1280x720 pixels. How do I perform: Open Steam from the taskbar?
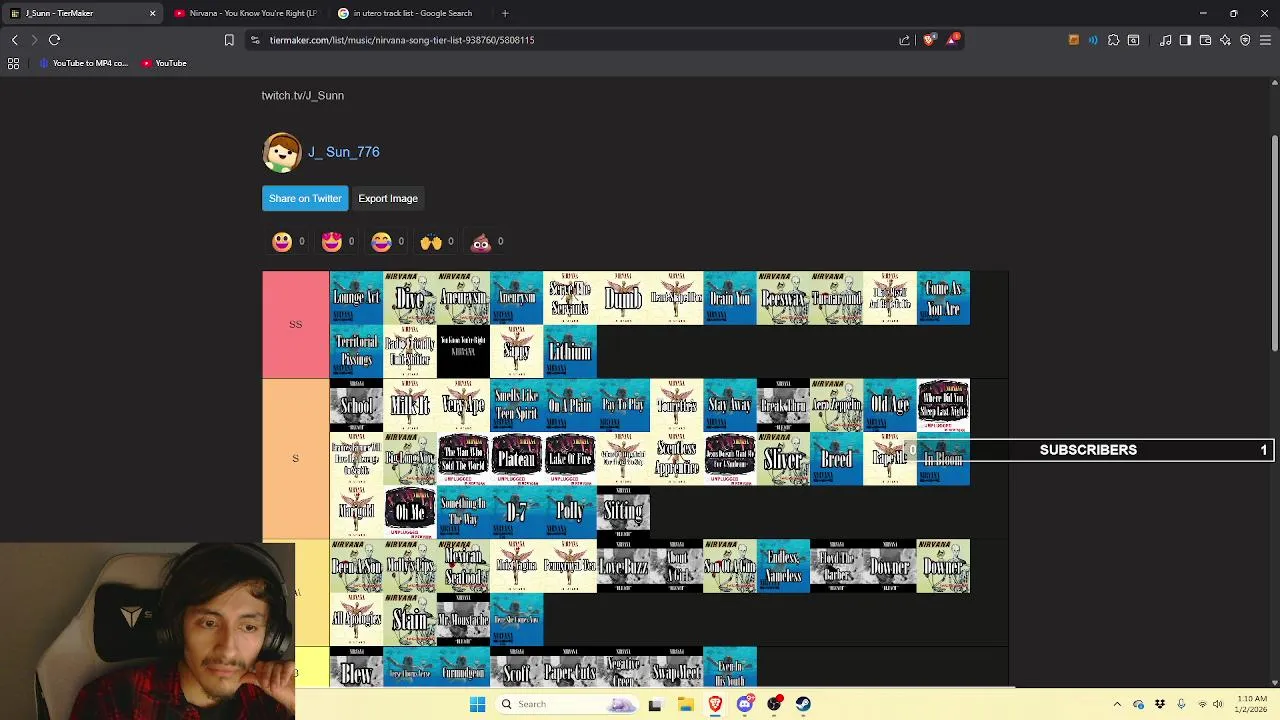pos(803,704)
